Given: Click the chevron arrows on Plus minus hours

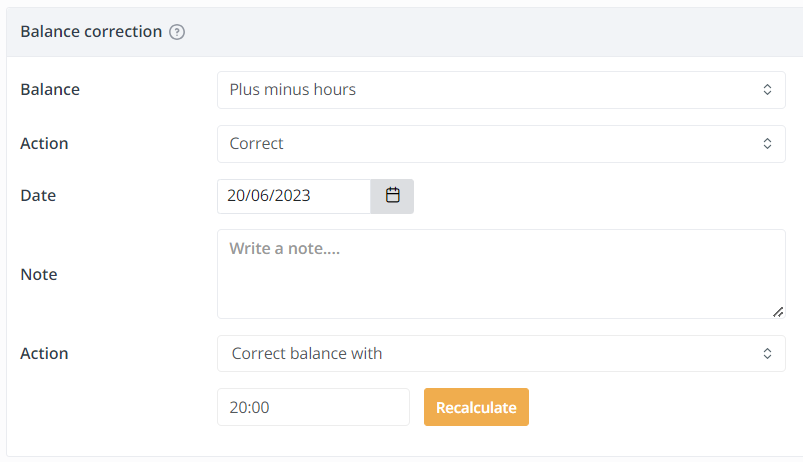Looking at the screenshot, I should [767, 90].
